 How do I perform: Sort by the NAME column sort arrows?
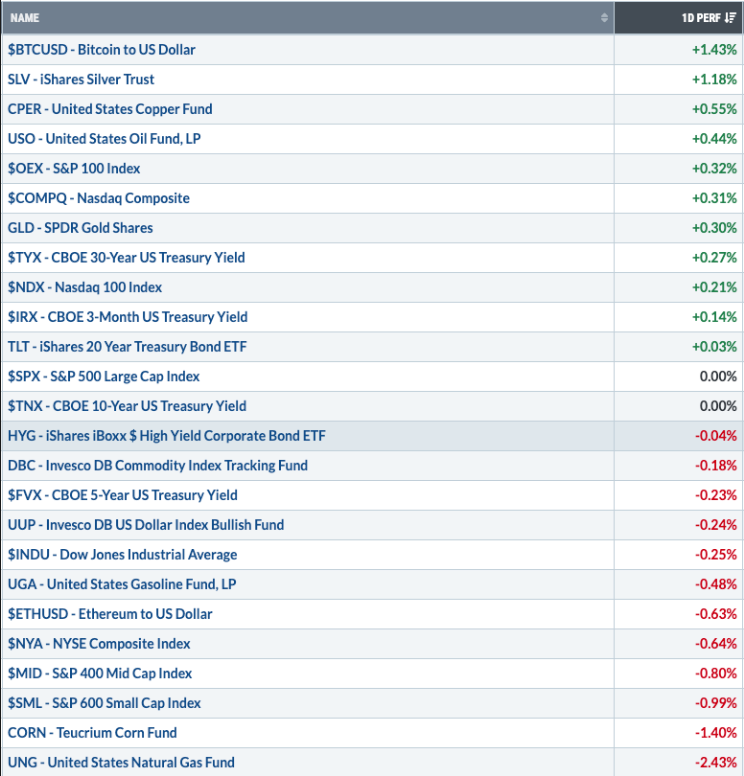point(604,18)
